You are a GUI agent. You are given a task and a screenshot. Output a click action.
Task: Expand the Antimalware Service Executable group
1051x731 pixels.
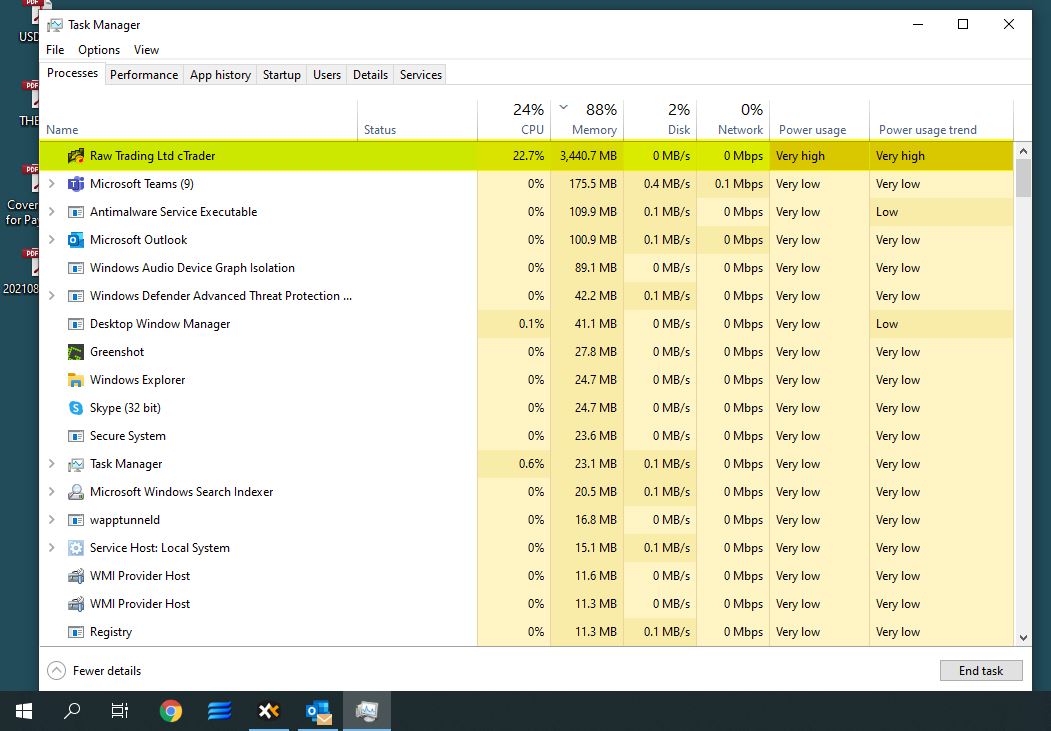52,212
